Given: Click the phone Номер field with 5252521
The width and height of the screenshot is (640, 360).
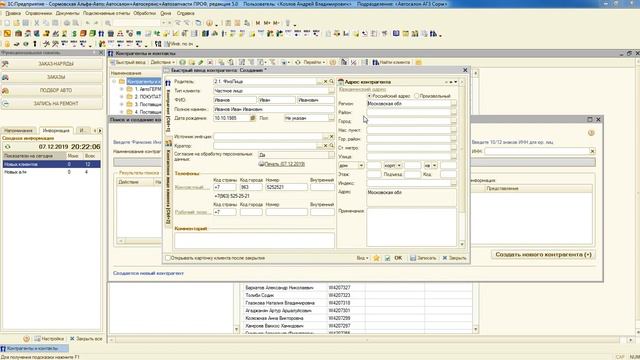Looking at the screenshot, I should 287,187.
